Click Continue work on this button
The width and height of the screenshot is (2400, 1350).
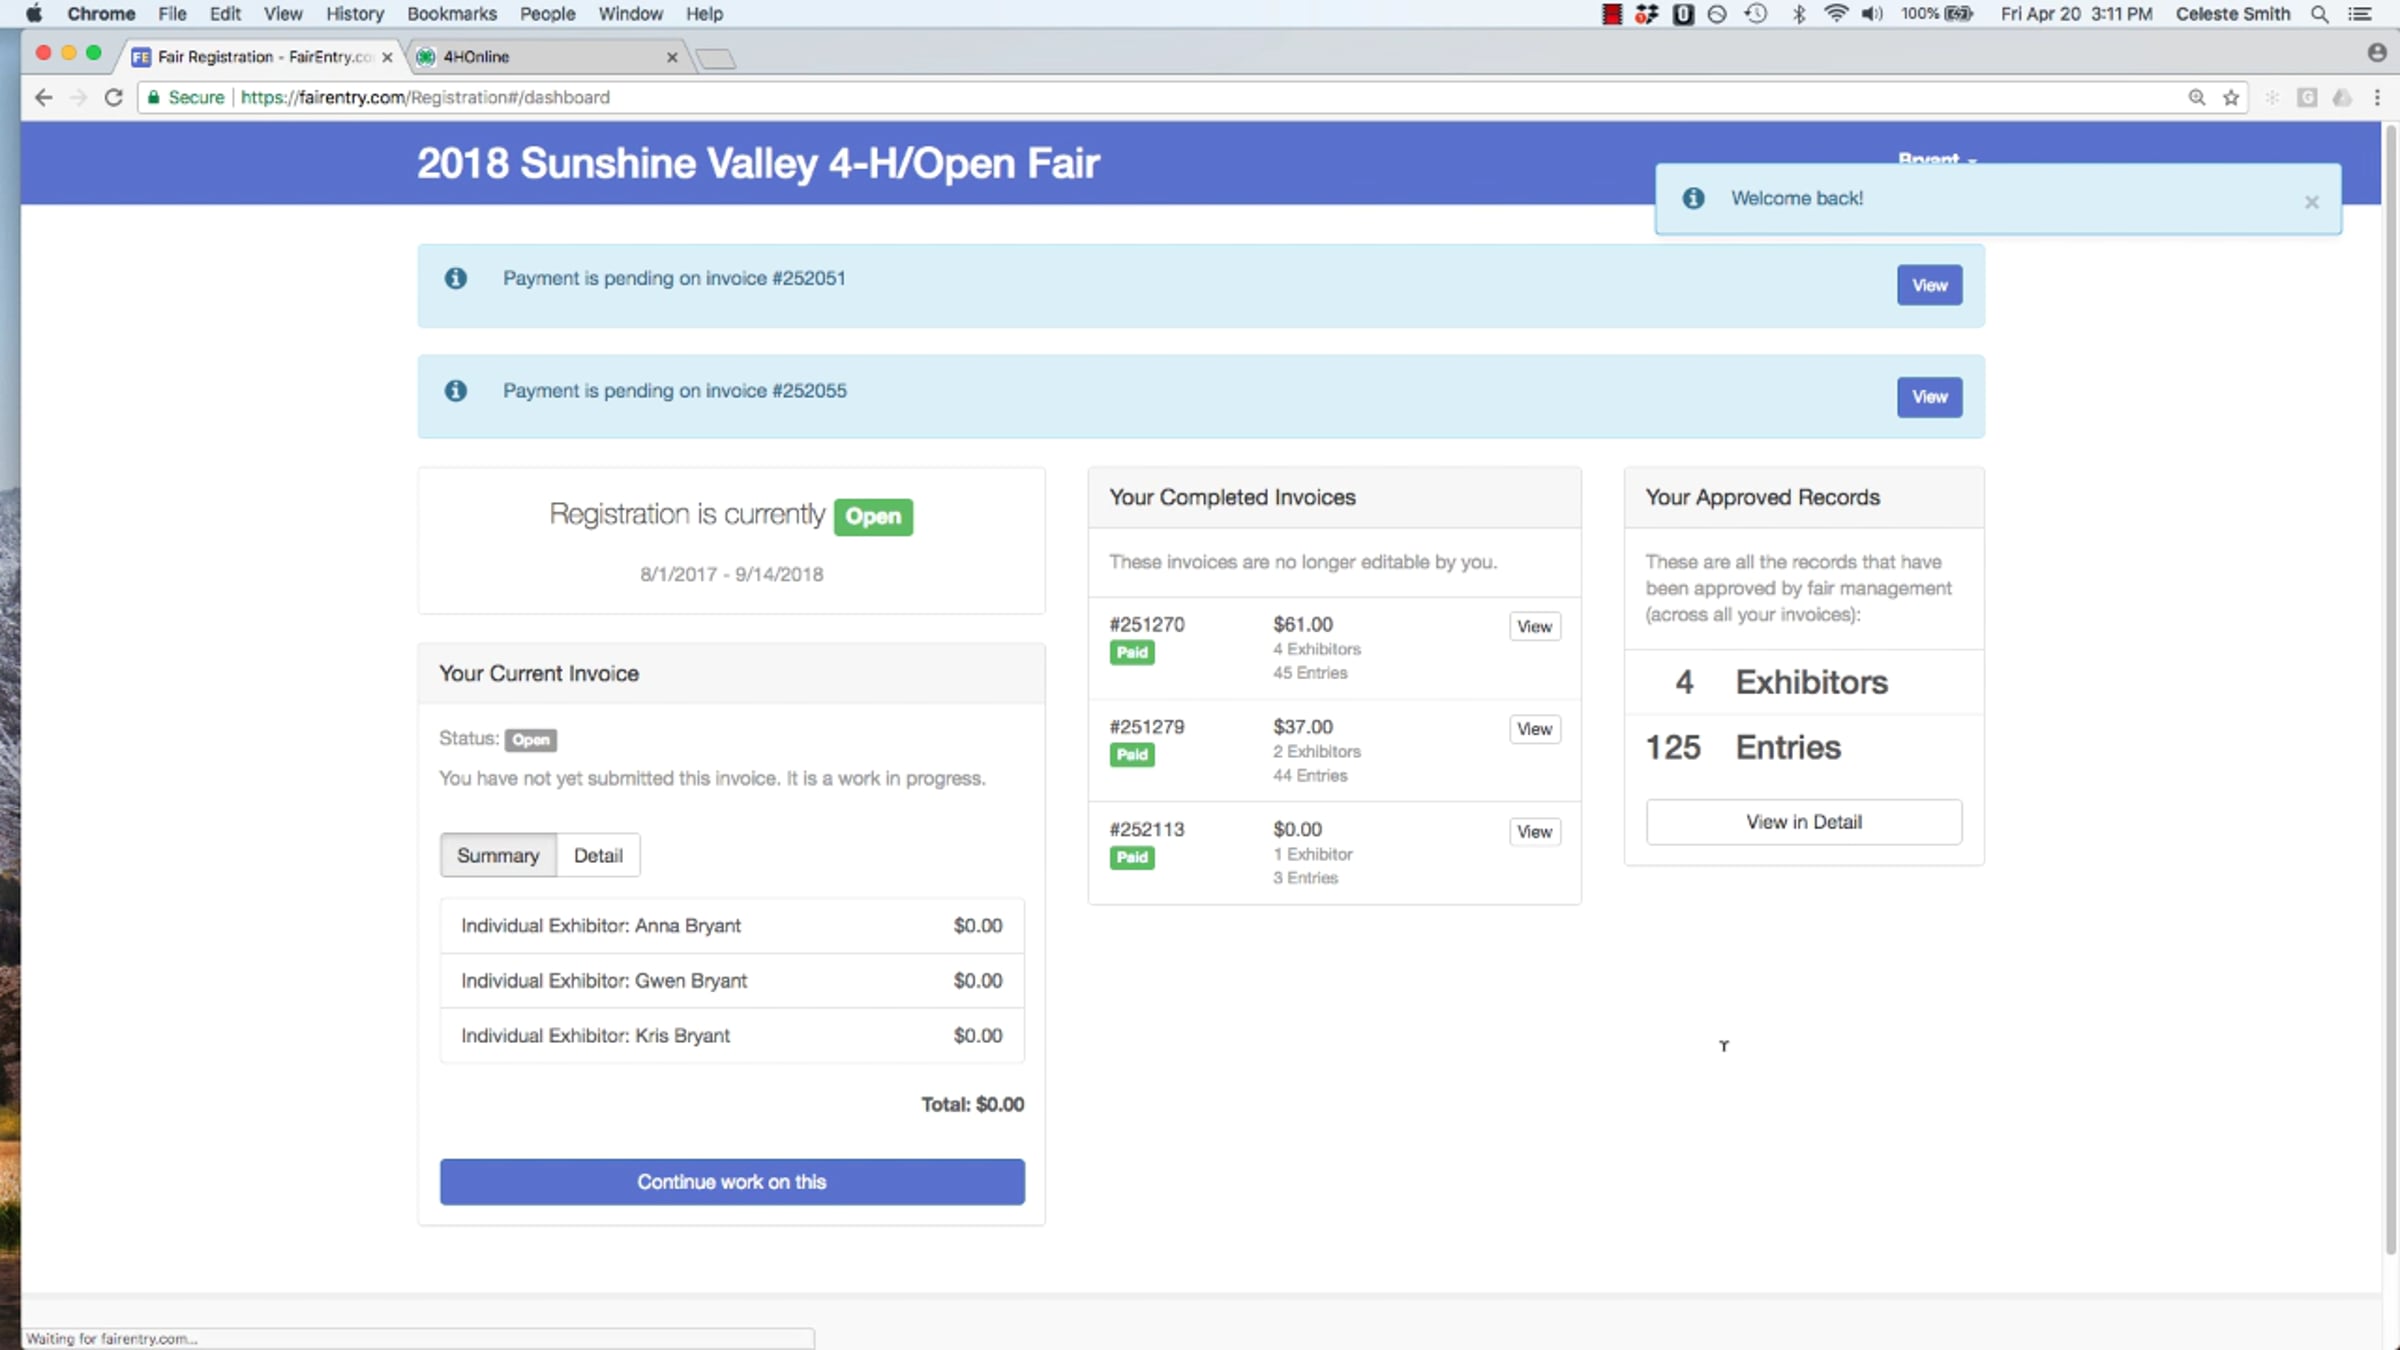pyautogui.click(x=732, y=1182)
